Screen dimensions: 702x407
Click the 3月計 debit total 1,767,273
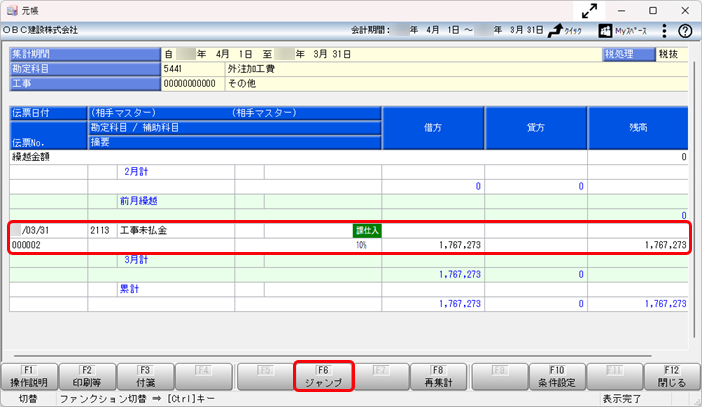pyautogui.click(x=460, y=274)
